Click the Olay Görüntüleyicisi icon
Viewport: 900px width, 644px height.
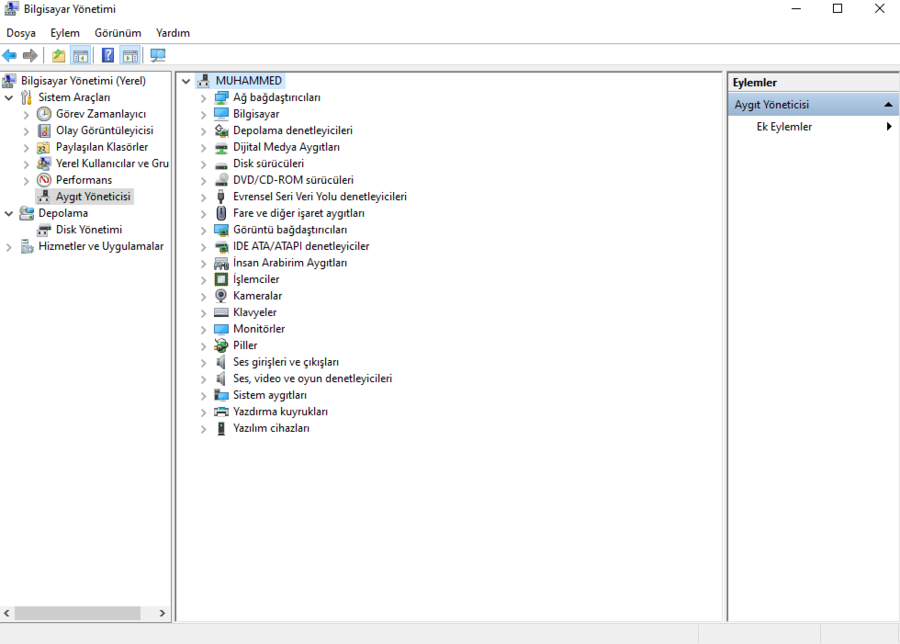(44, 131)
